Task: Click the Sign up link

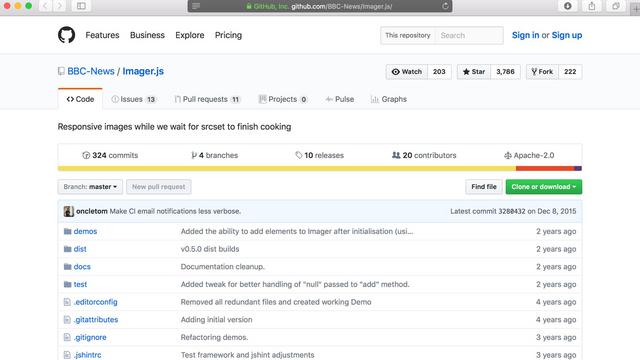Action: 567,35
